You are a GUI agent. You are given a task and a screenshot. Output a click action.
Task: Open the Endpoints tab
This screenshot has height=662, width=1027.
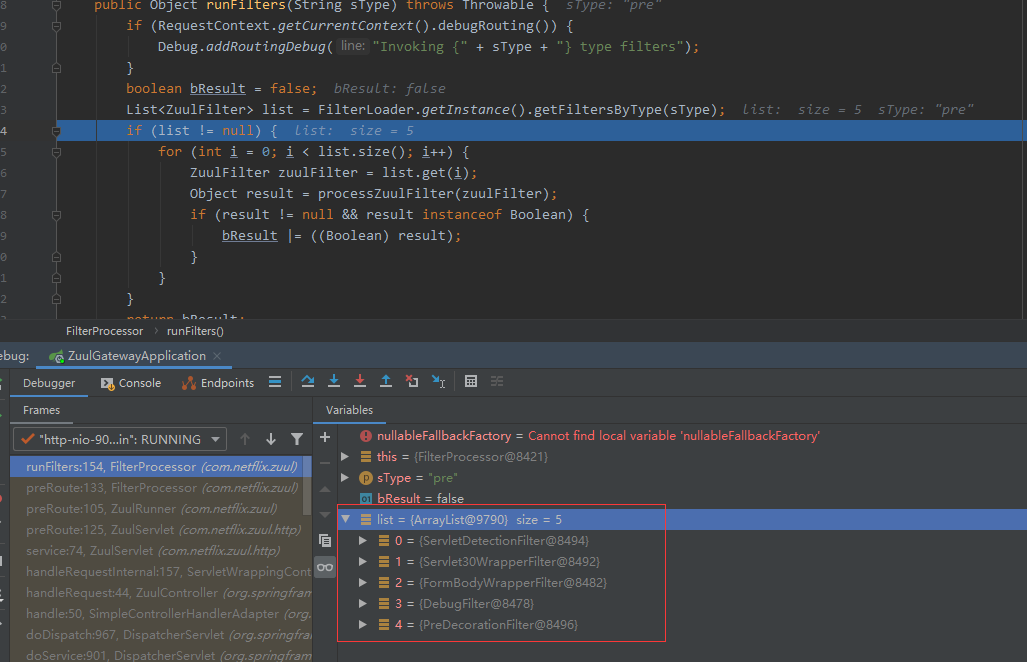(218, 383)
